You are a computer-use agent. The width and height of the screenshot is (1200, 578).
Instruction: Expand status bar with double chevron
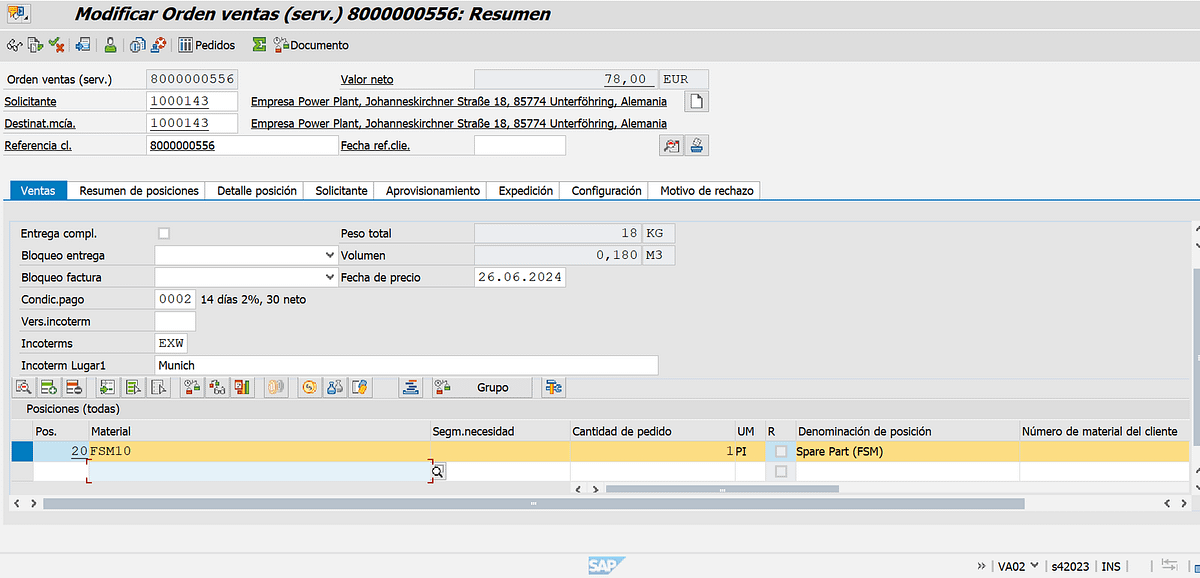[981, 566]
